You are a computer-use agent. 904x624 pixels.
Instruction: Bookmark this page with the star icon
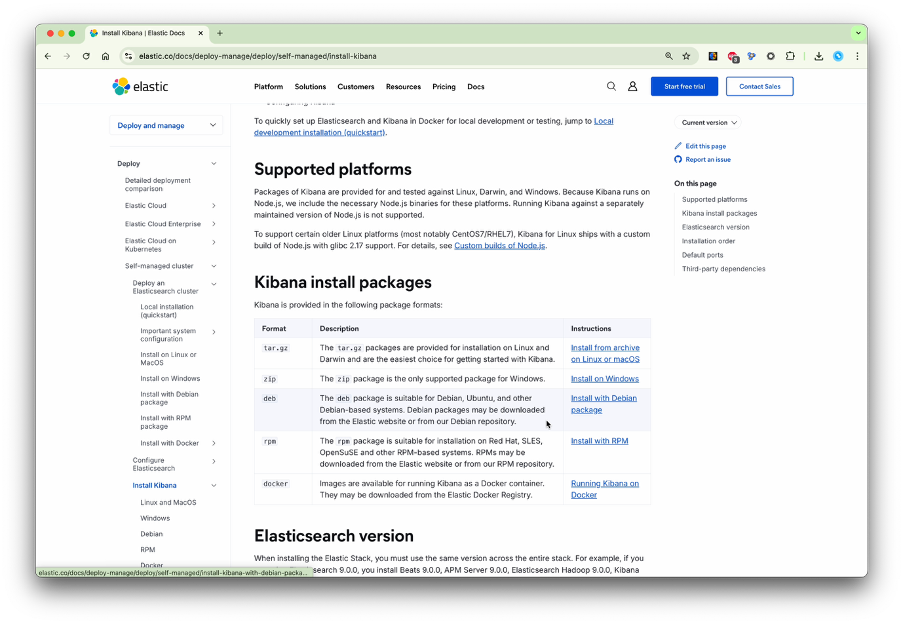686,57
